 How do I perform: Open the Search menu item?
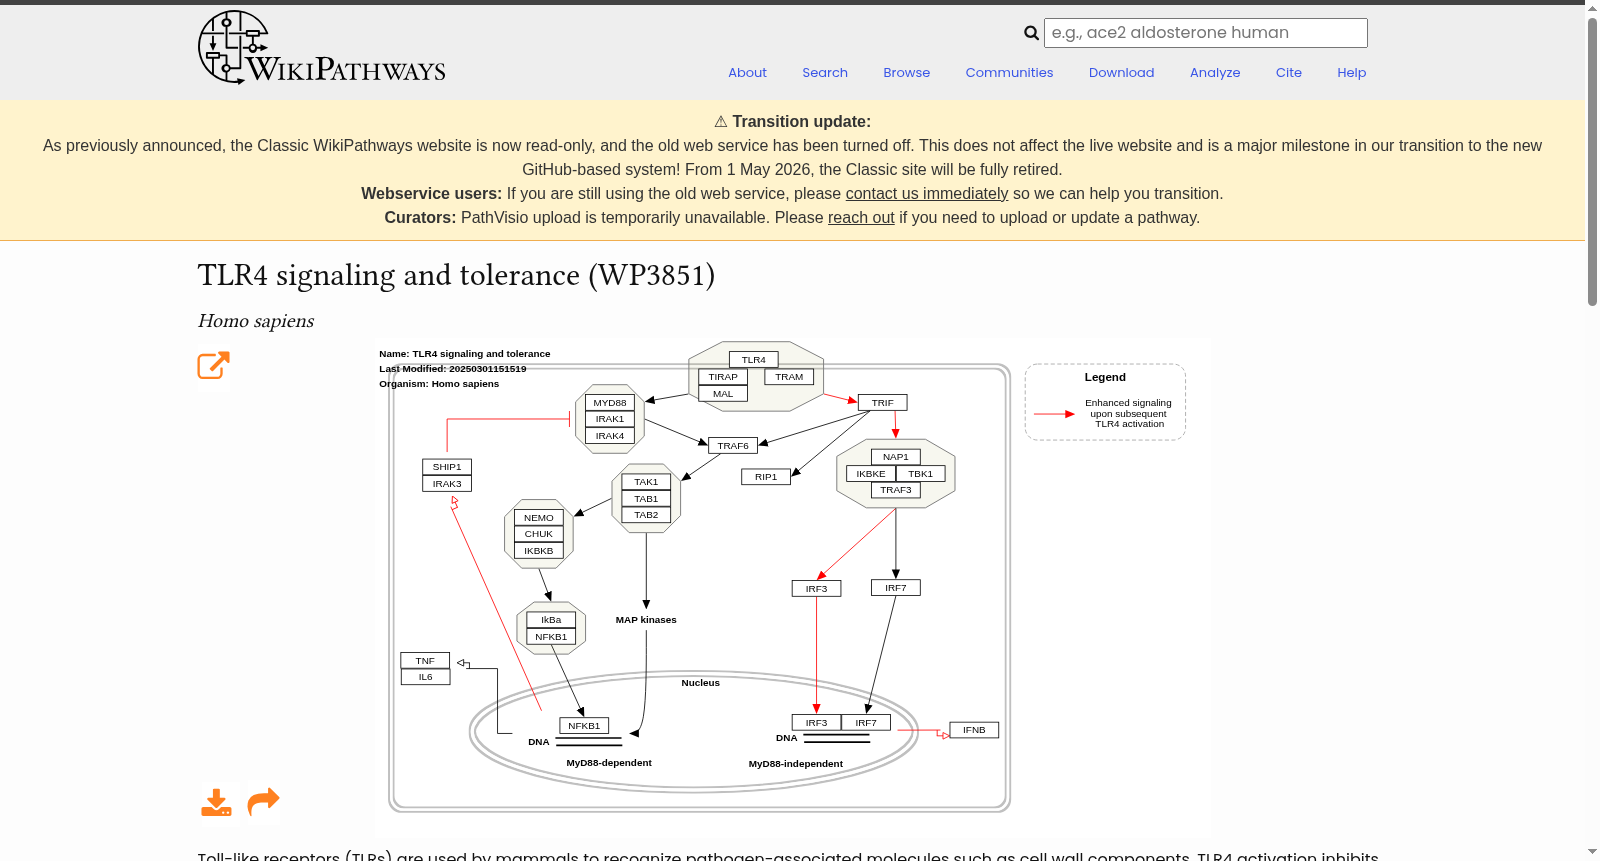[x=825, y=73]
